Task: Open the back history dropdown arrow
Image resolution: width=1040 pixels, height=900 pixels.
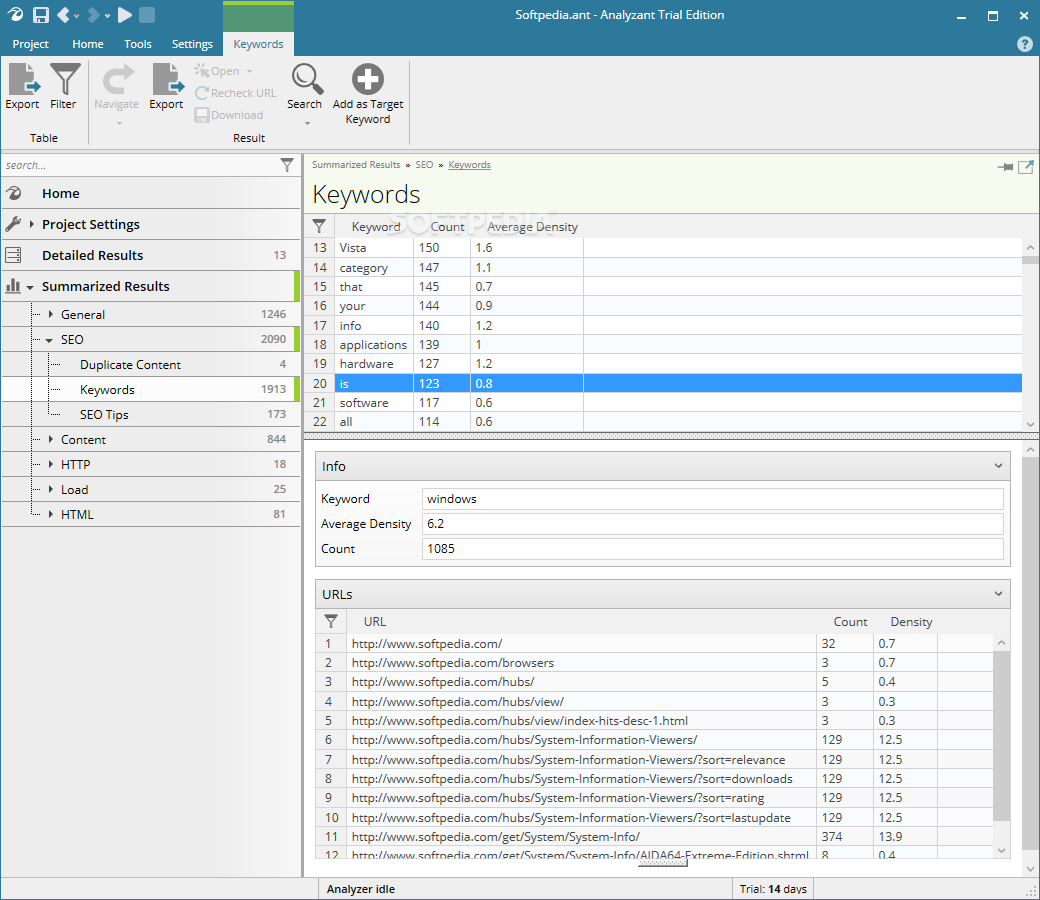Action: (77, 16)
